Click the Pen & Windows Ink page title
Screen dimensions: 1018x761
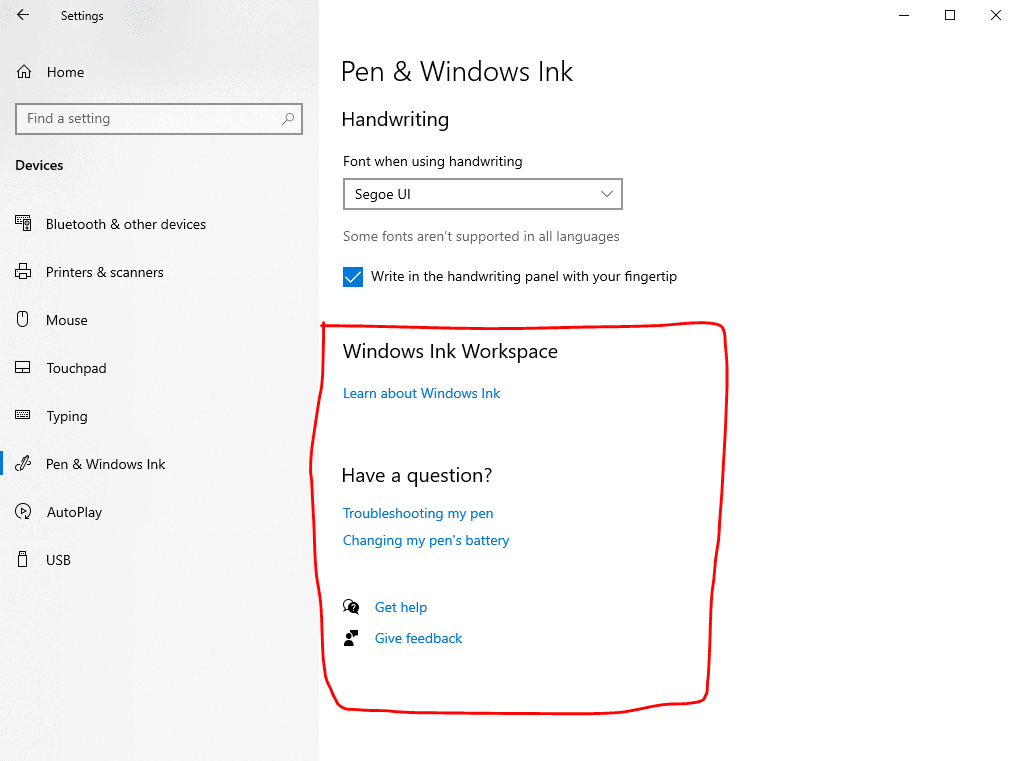(457, 71)
